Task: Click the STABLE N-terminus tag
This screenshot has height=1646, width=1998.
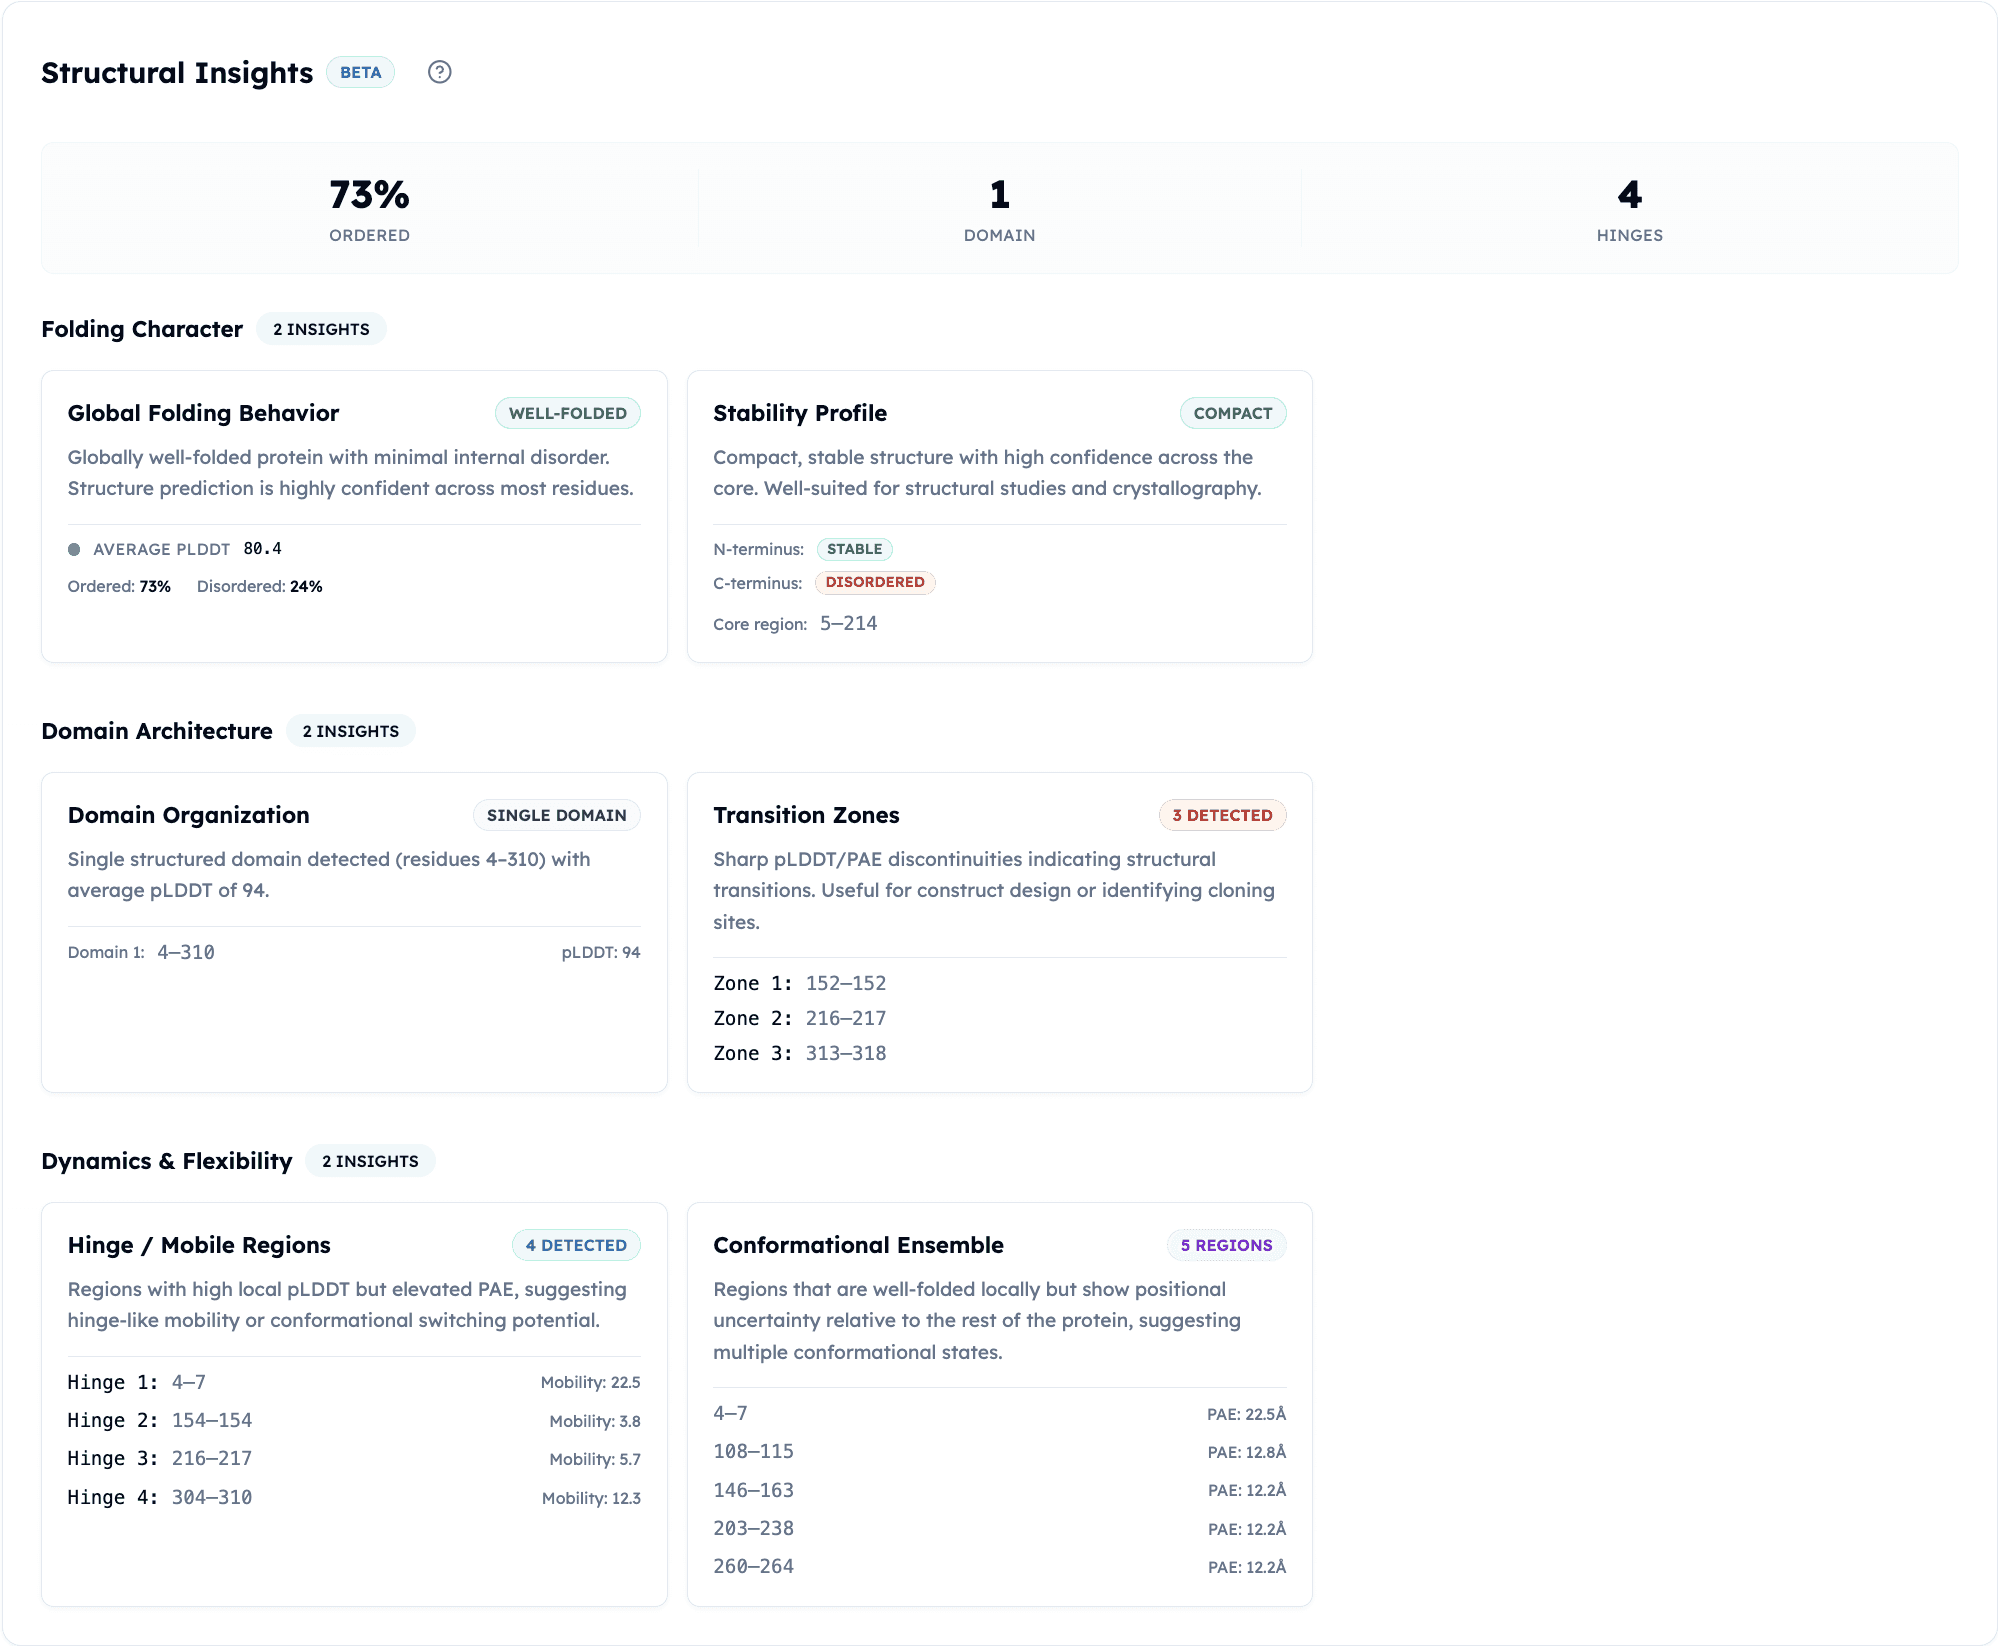Action: (854, 549)
